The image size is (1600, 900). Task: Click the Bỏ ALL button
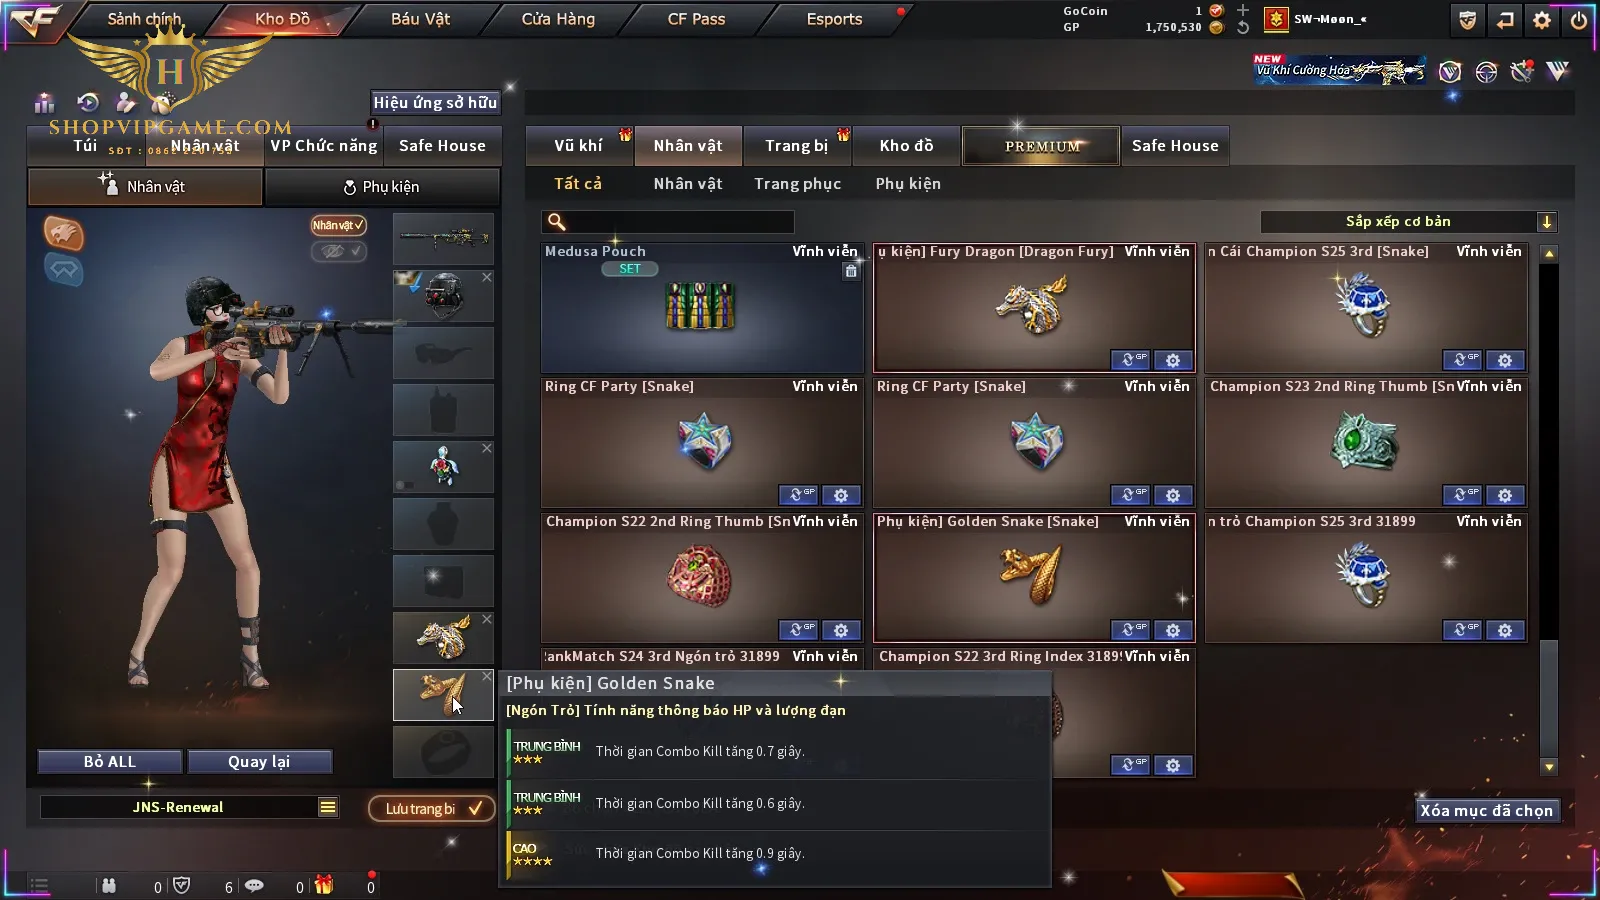click(x=110, y=762)
